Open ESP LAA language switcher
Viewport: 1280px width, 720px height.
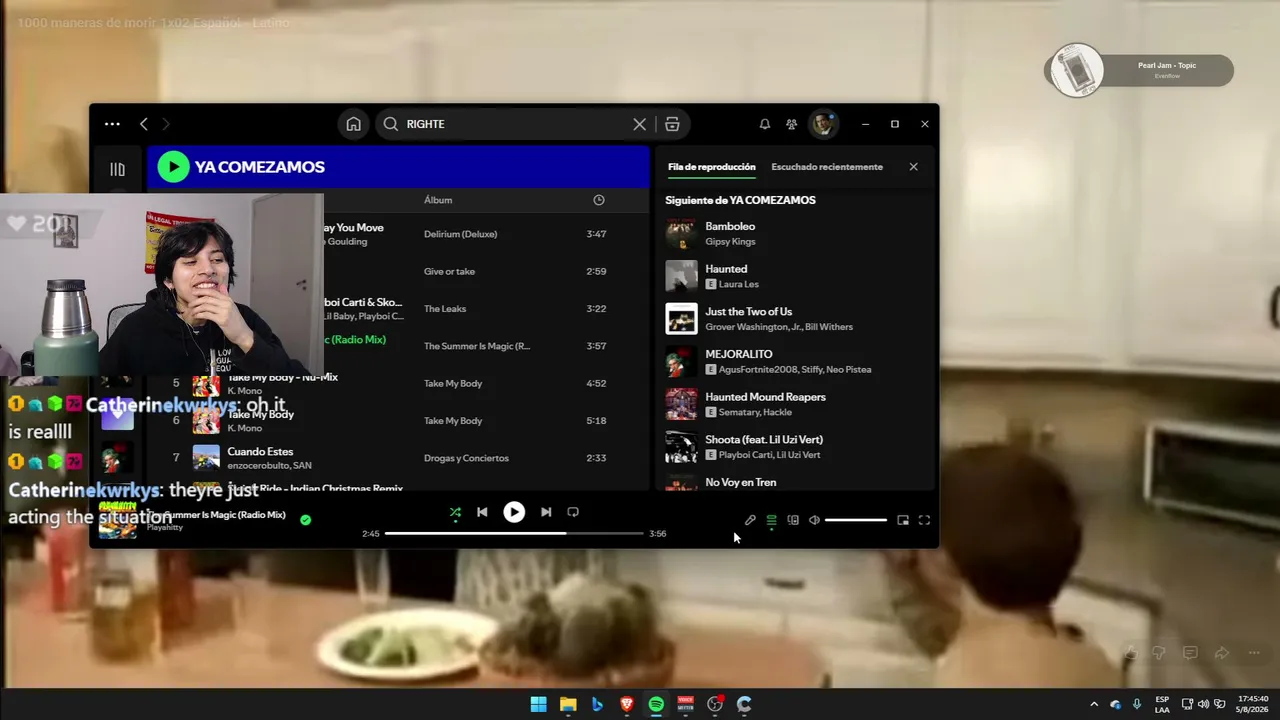pyautogui.click(x=1162, y=704)
